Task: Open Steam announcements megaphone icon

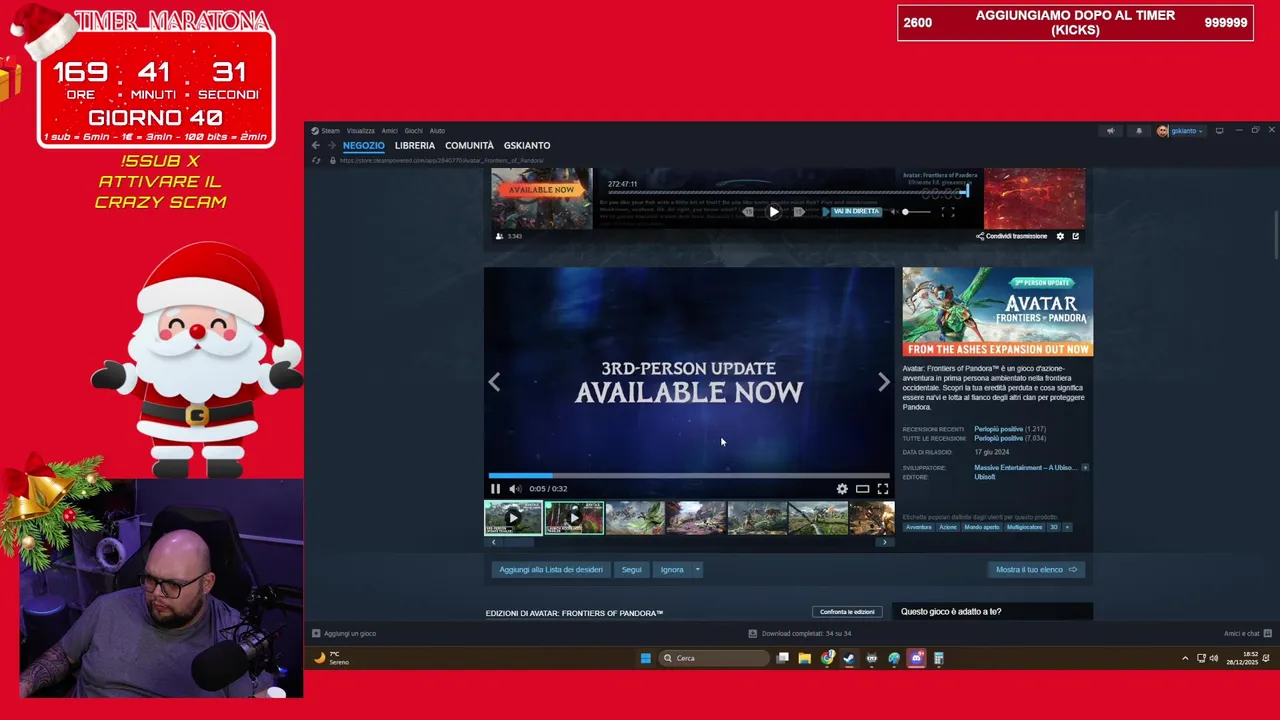Action: (x=1110, y=131)
